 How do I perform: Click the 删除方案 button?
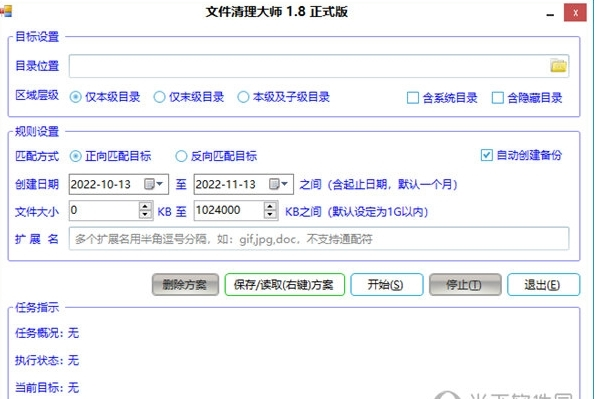coord(185,284)
